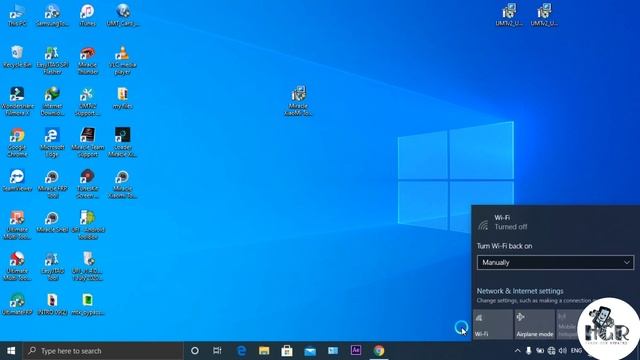Click the Type here to search box
Viewport: 640px width, 360px height.
[x=103, y=351]
